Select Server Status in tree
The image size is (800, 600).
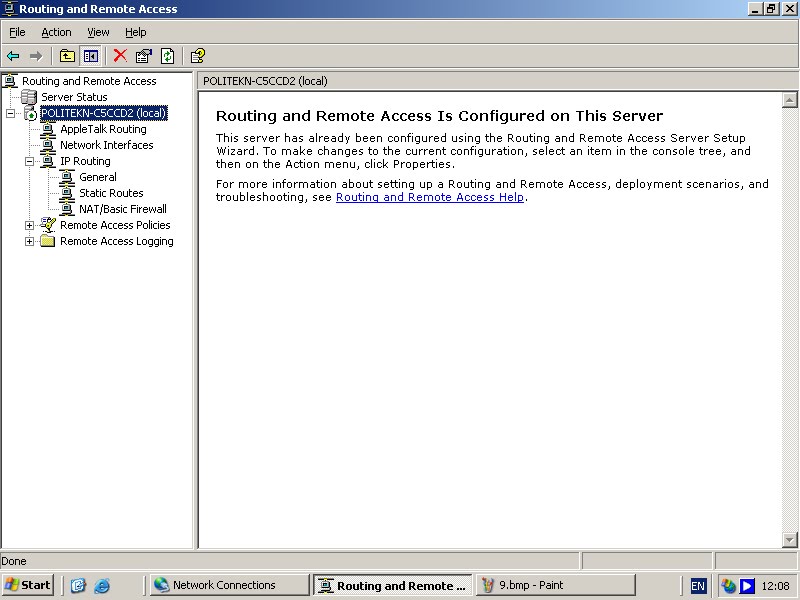pyautogui.click(x=74, y=97)
